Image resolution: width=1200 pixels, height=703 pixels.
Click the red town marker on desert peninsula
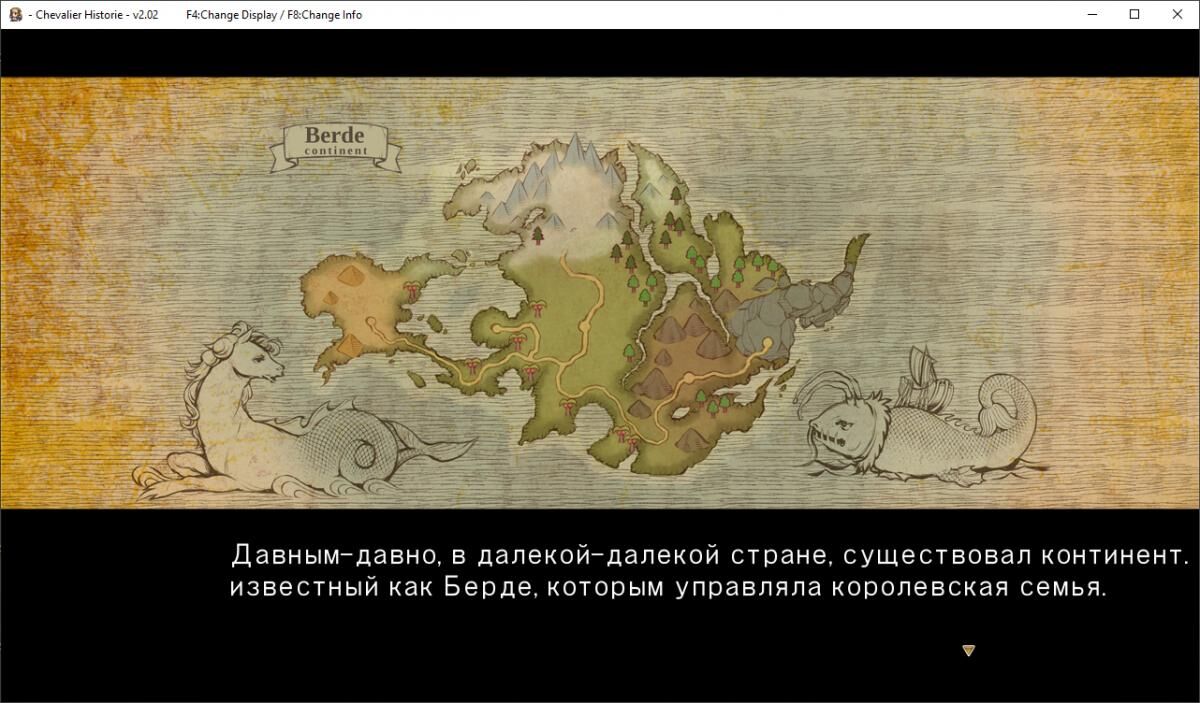coord(411,290)
